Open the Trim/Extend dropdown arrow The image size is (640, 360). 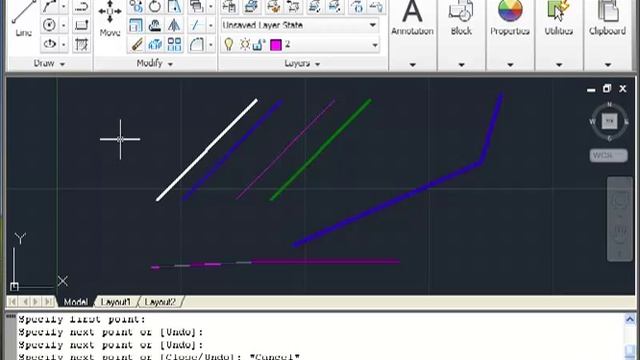coord(211,25)
